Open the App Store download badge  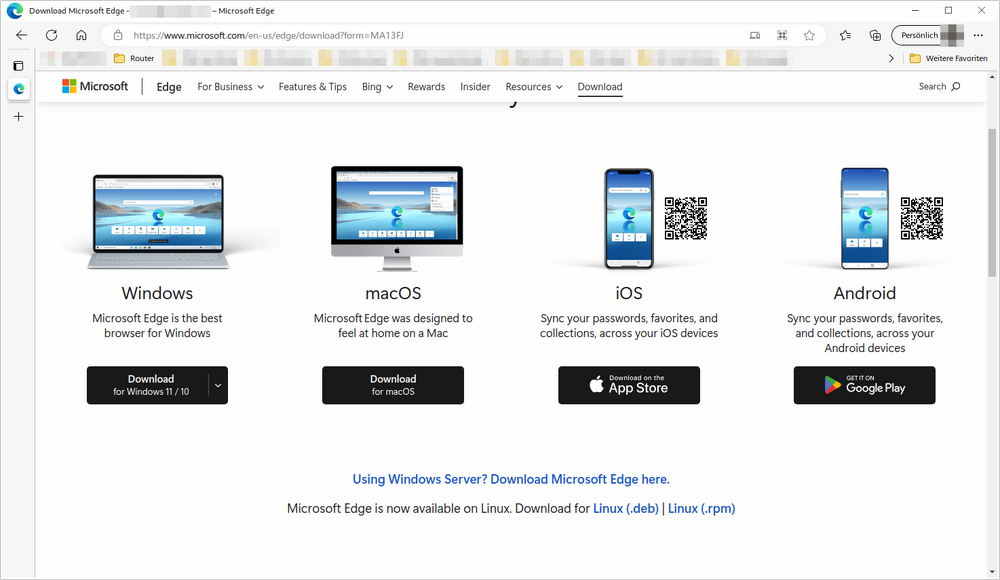629,385
